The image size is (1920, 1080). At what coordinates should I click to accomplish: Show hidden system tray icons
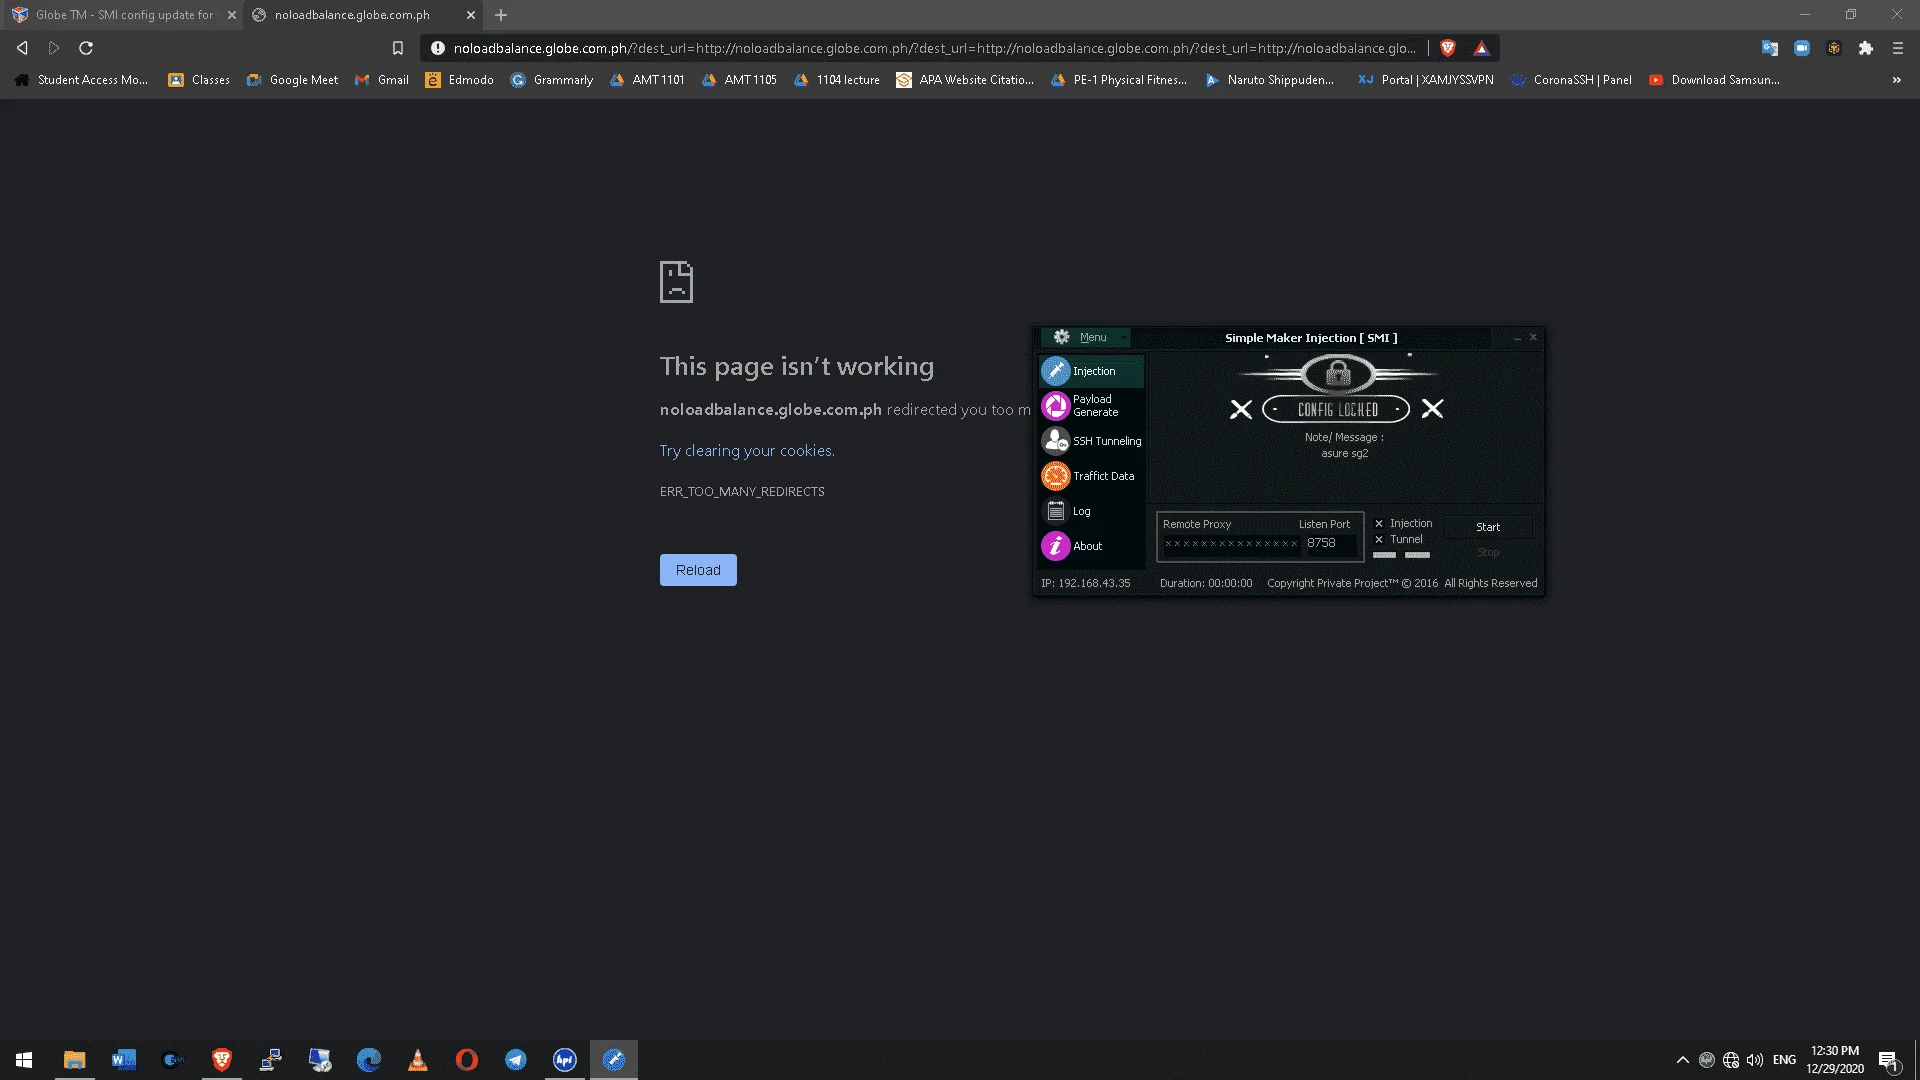(x=1682, y=1060)
